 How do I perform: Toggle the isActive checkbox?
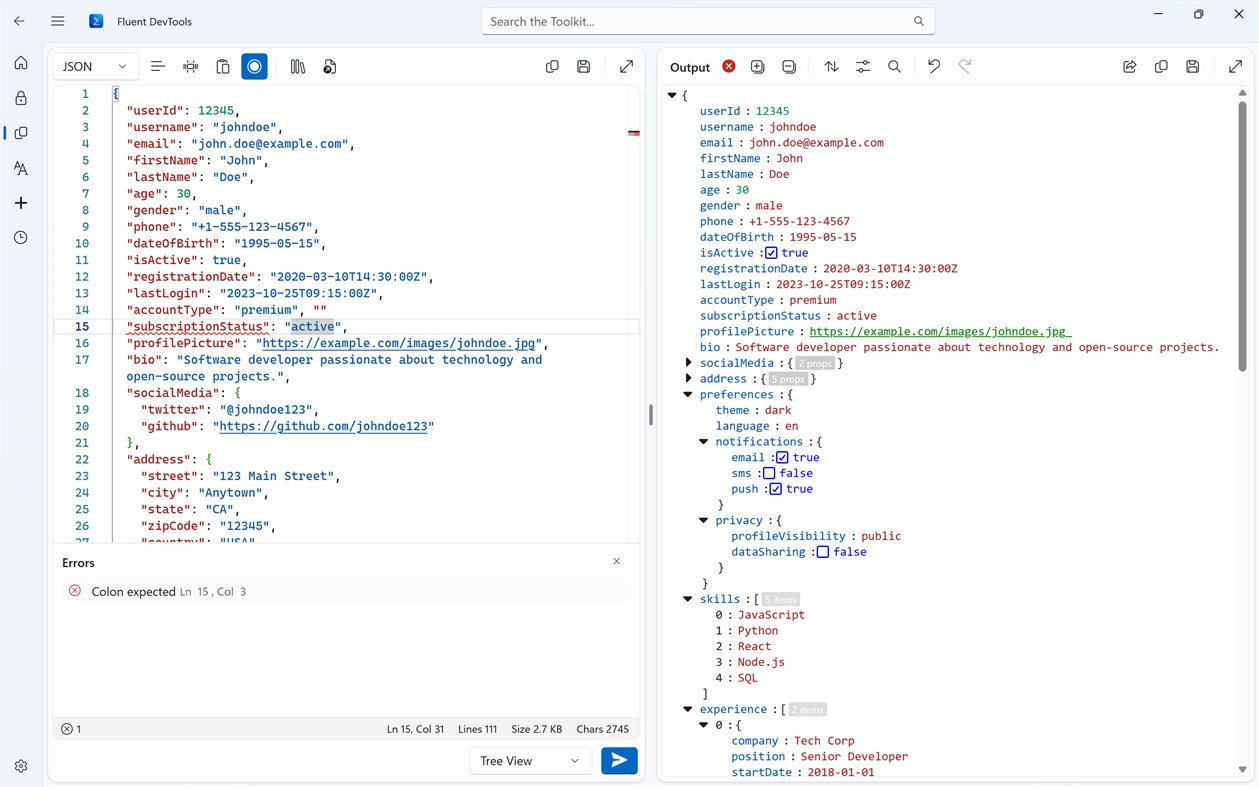point(771,253)
